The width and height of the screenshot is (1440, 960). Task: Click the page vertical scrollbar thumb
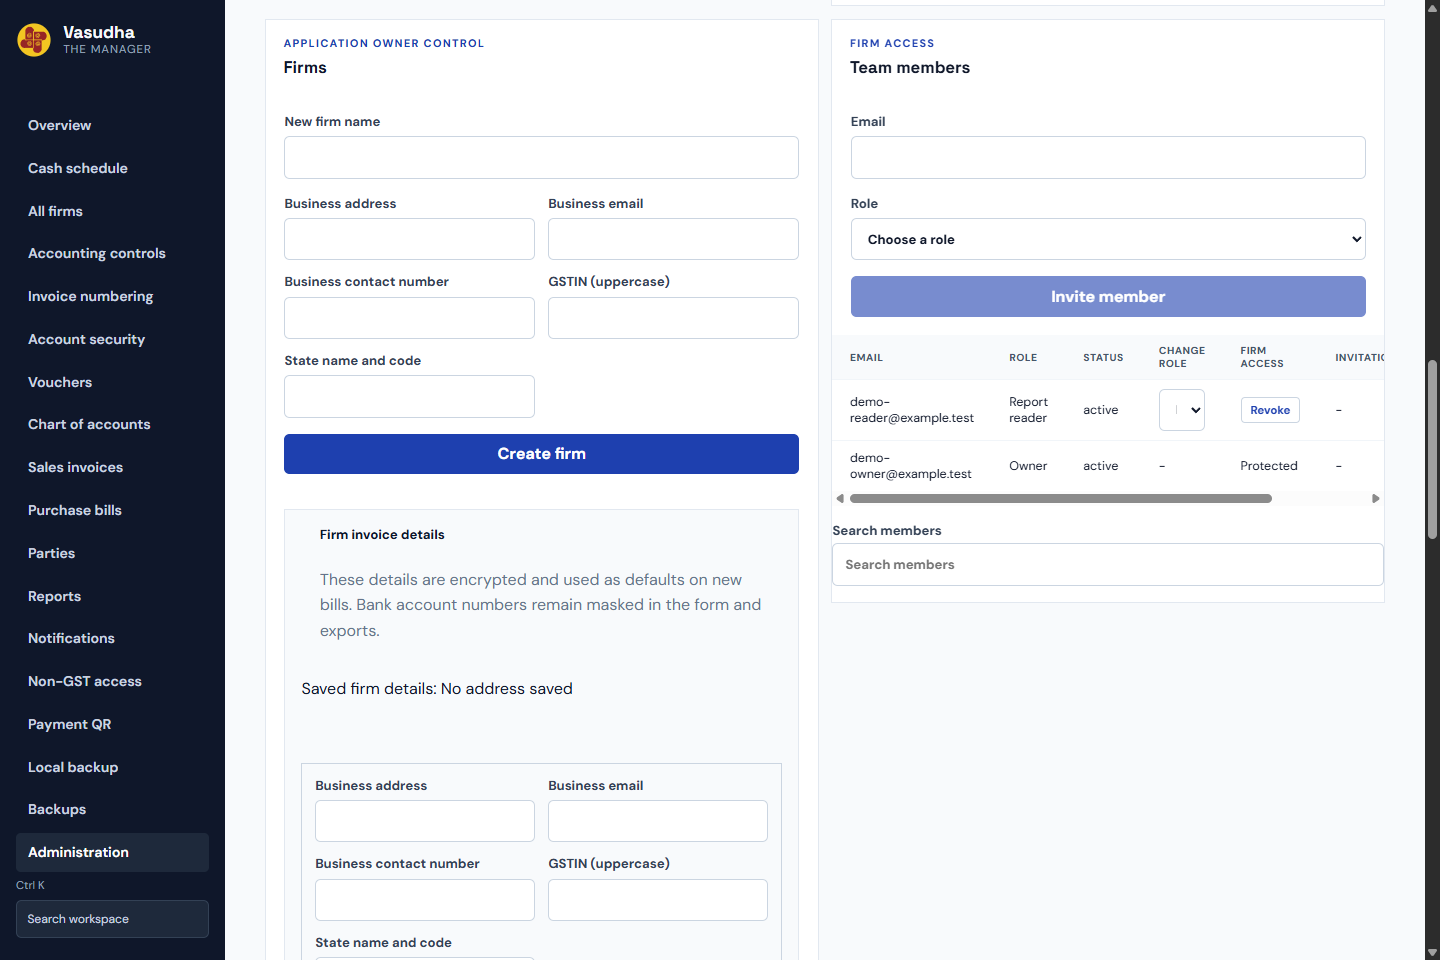coord(1432,450)
